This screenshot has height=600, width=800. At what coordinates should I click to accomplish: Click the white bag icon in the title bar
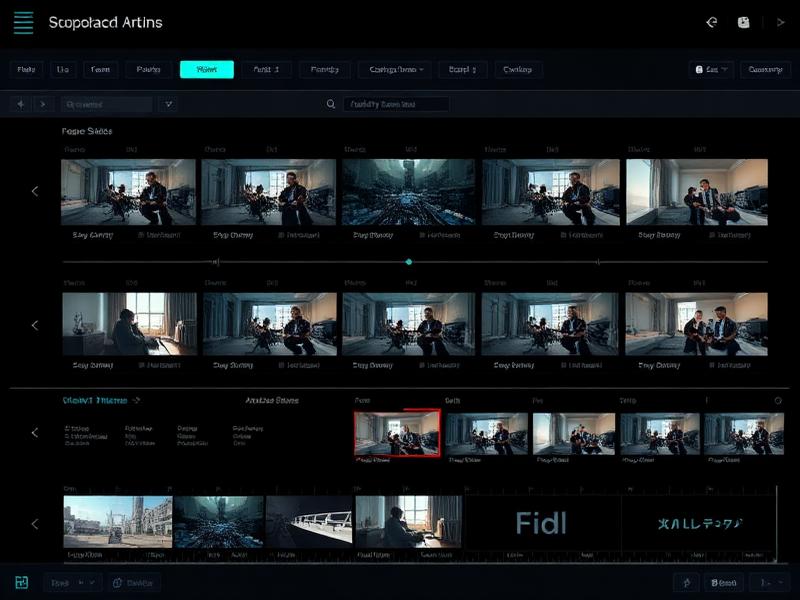[x=744, y=22]
